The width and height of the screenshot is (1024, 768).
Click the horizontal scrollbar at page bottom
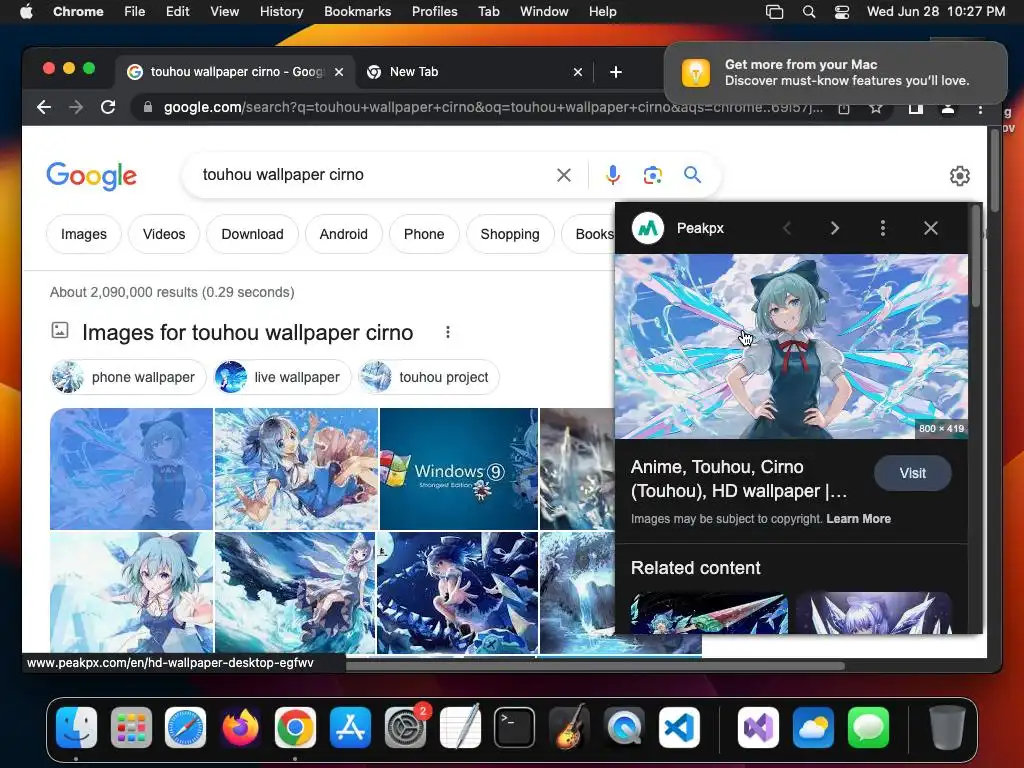(595, 666)
